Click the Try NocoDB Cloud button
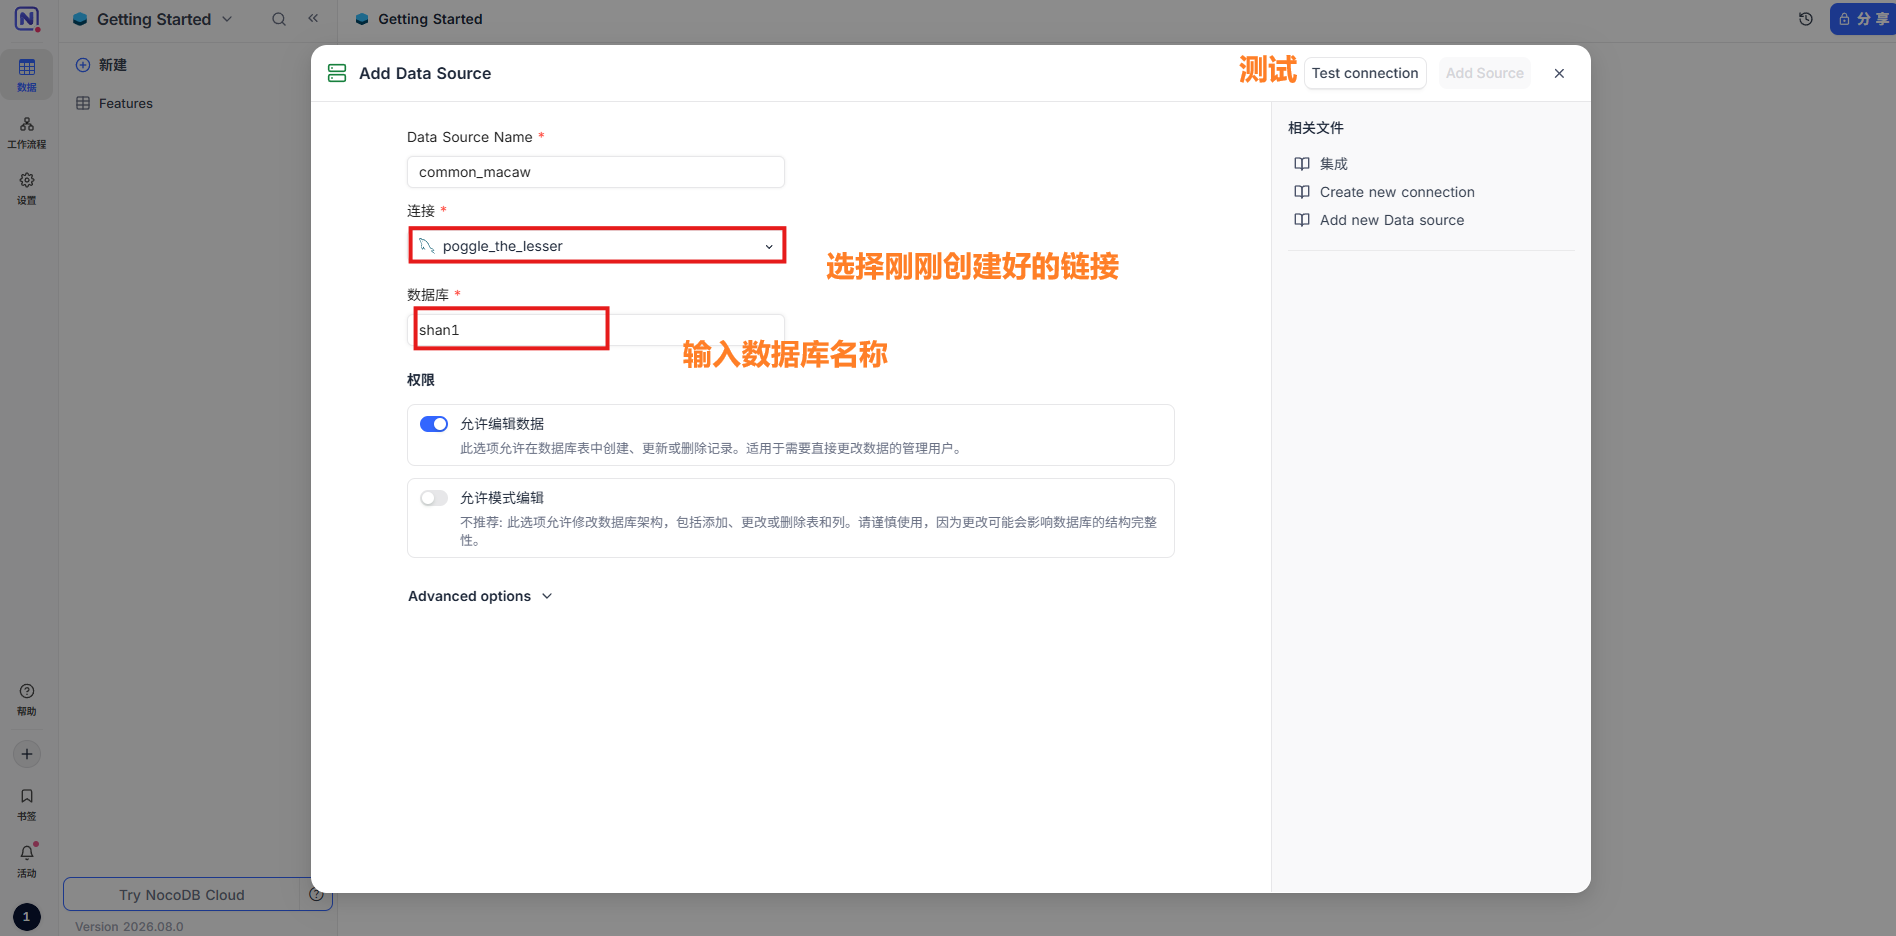Image resolution: width=1896 pixels, height=936 pixels. pos(182,895)
